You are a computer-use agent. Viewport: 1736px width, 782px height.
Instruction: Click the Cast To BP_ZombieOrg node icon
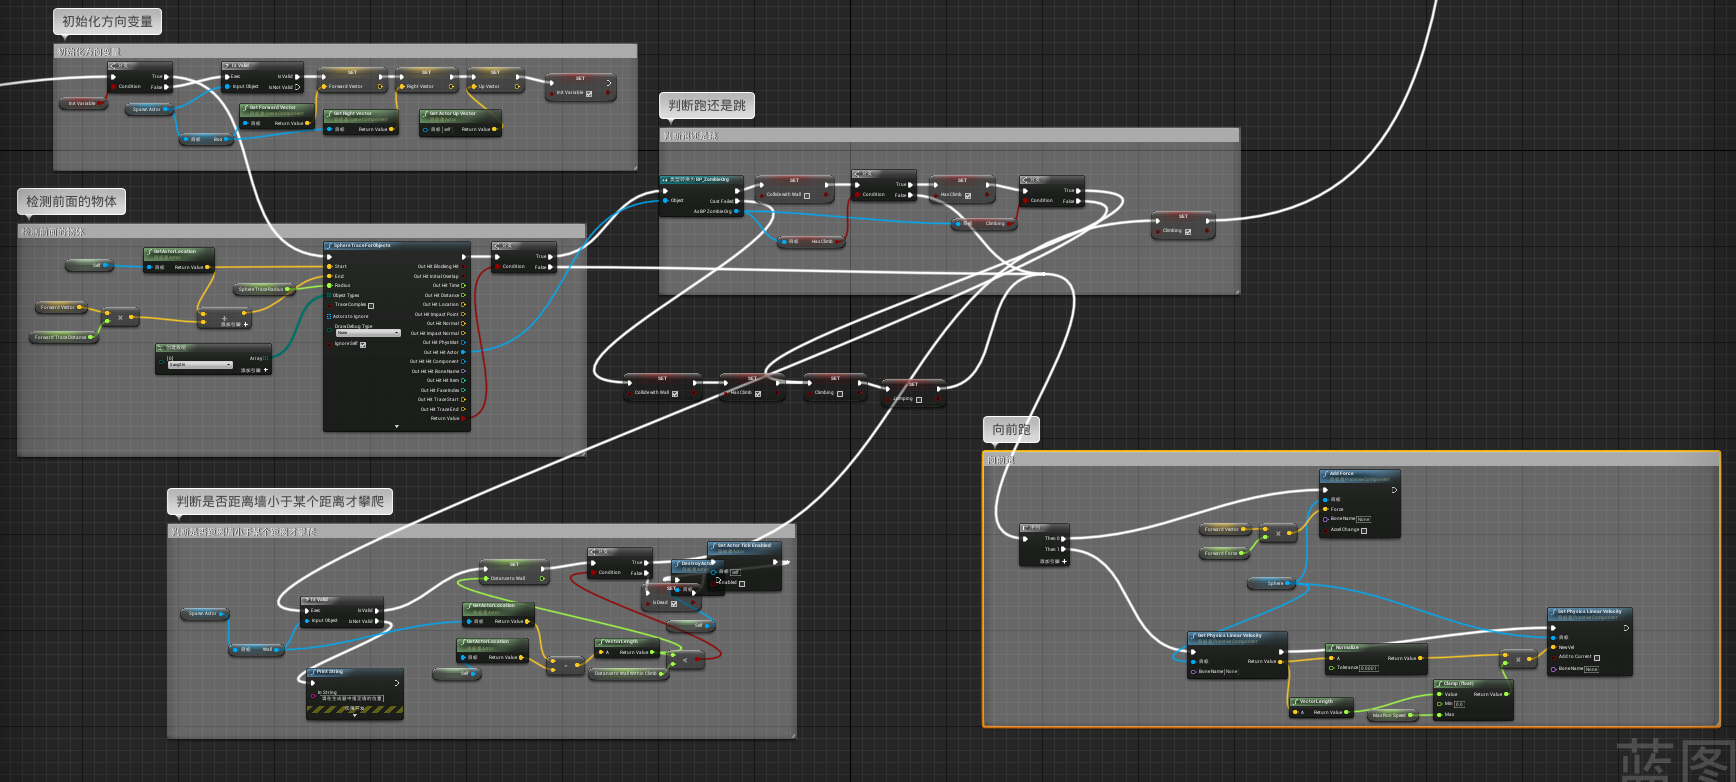[665, 180]
